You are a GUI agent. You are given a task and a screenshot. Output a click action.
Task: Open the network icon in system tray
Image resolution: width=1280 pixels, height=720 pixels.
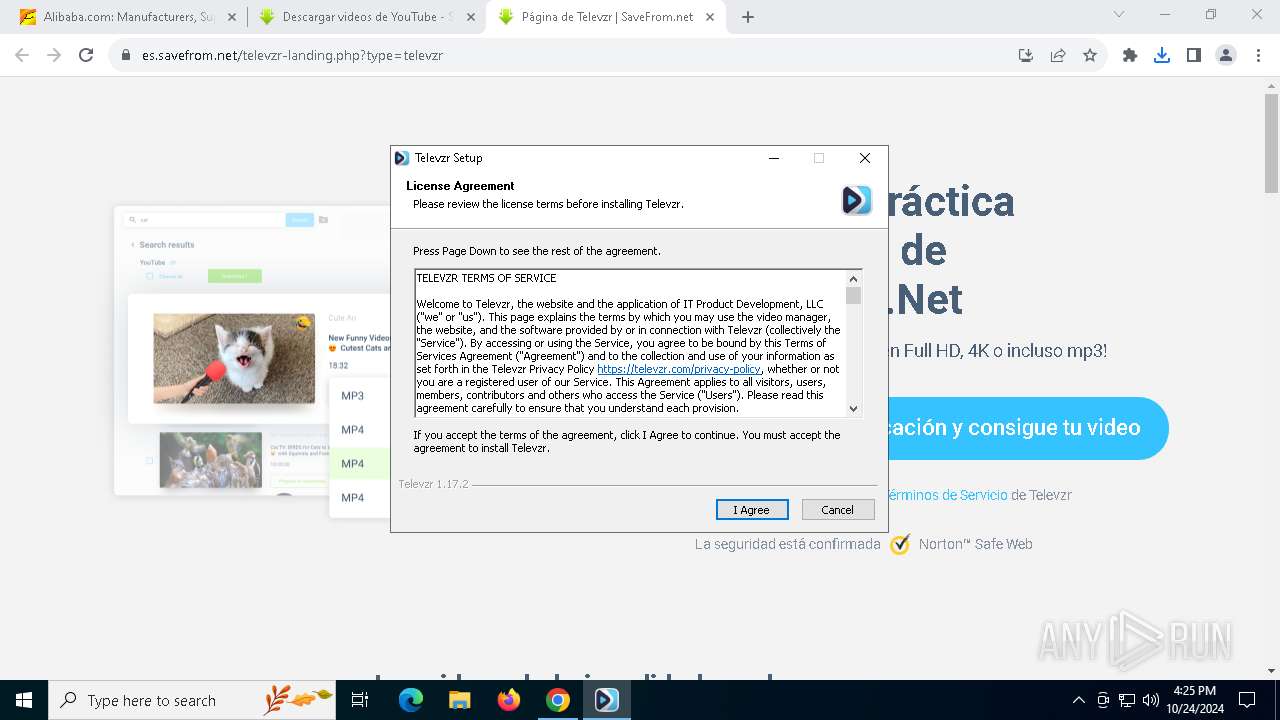click(x=1127, y=700)
